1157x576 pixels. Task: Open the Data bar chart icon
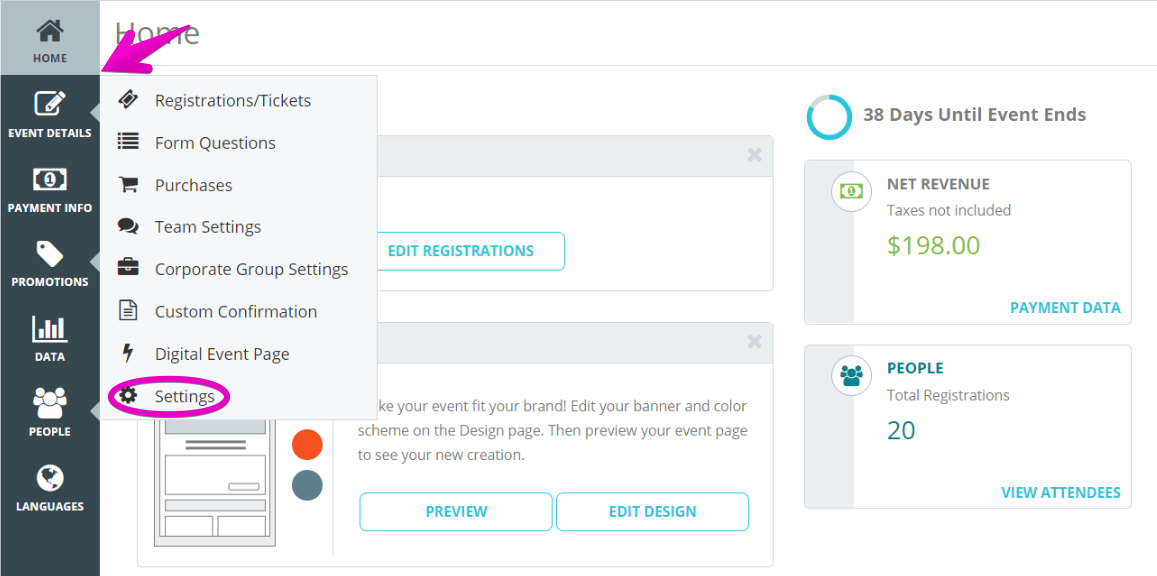[50, 329]
